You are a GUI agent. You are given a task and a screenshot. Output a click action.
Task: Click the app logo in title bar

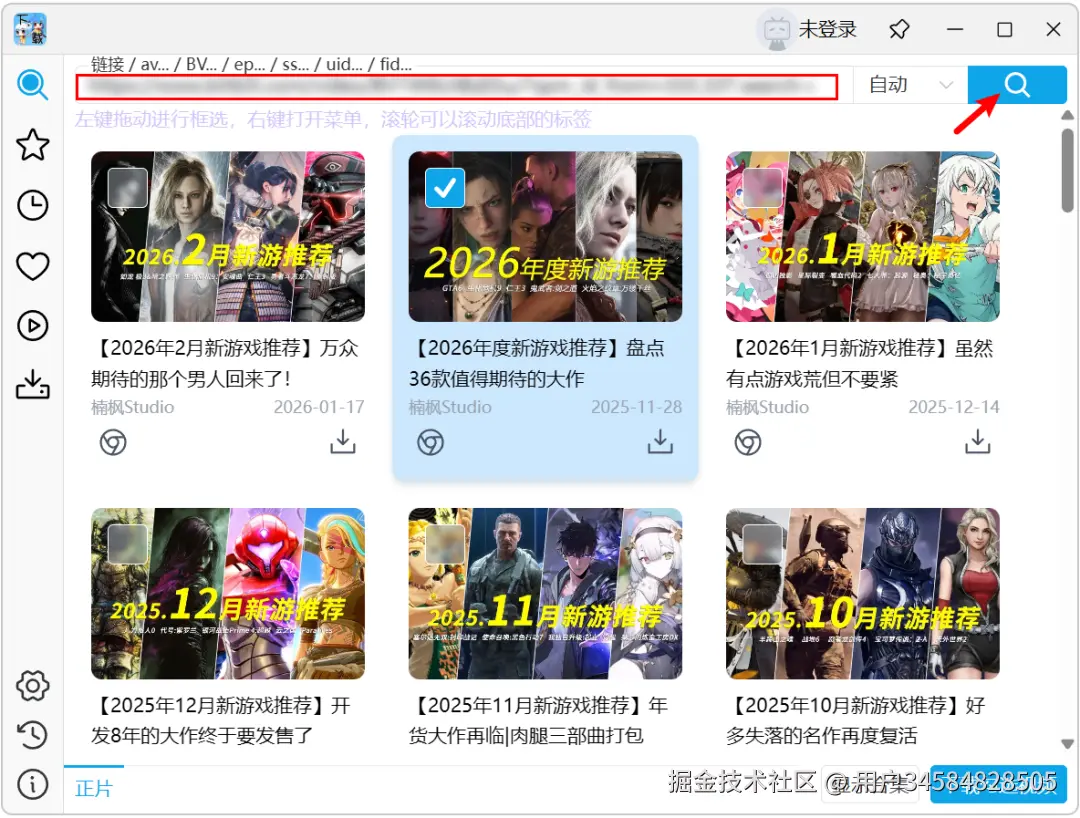pos(30,30)
